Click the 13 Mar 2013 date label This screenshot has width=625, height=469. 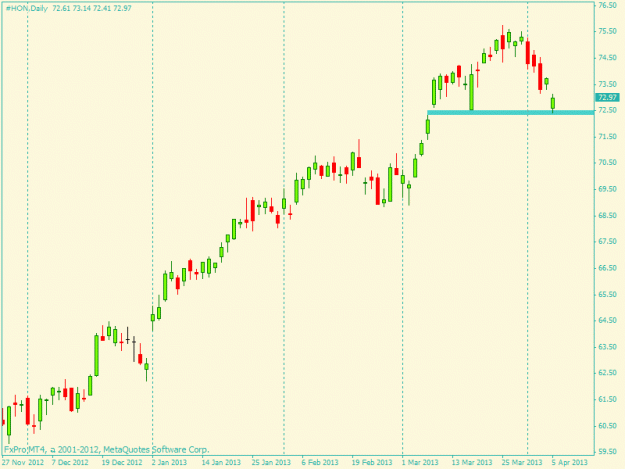(472, 462)
